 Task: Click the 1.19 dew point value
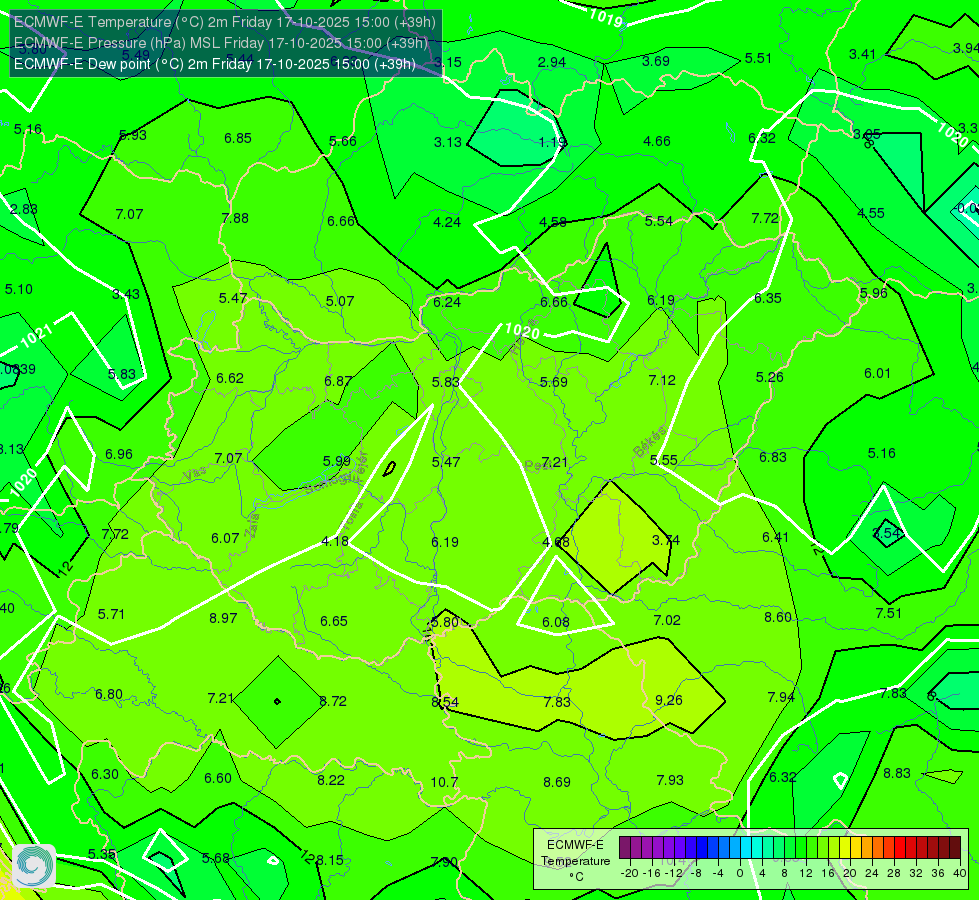[552, 142]
